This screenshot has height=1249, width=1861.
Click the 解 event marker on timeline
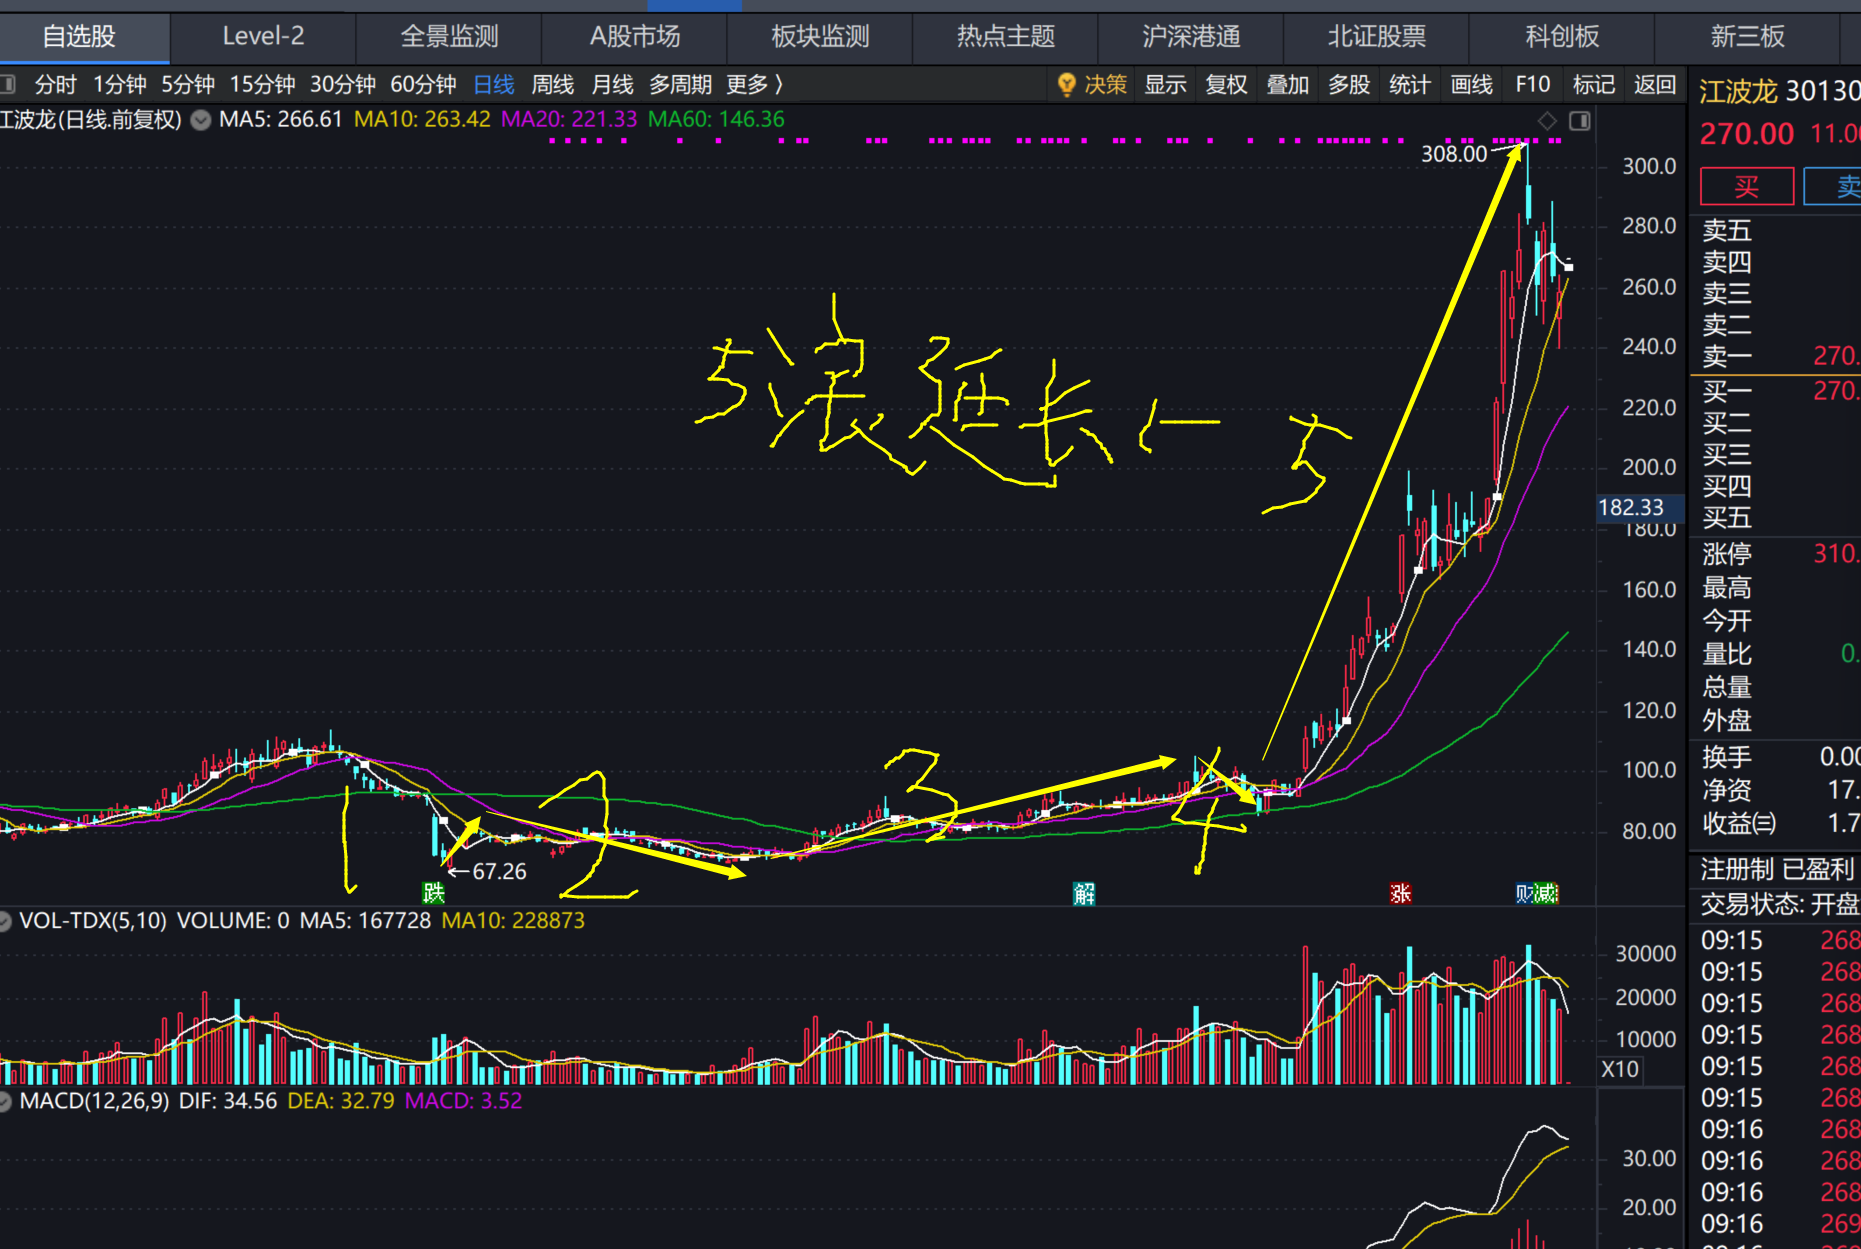click(1084, 893)
